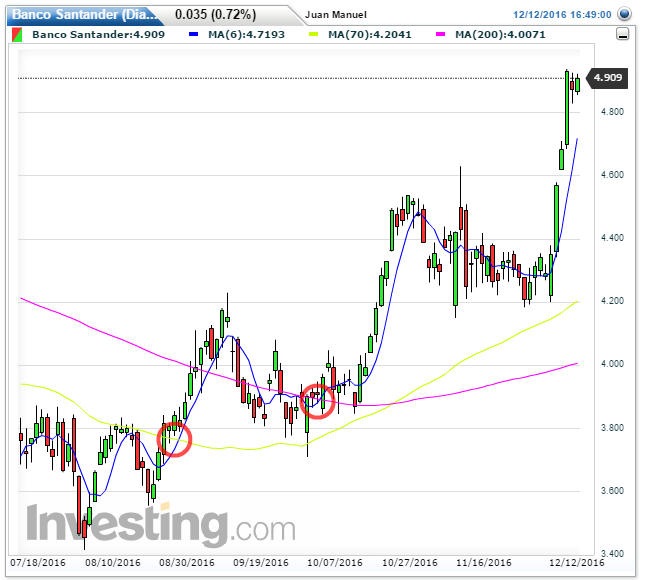The height and width of the screenshot is (580, 646).
Task: Click the 4.000 price axis label
Action: pyautogui.click(x=612, y=364)
